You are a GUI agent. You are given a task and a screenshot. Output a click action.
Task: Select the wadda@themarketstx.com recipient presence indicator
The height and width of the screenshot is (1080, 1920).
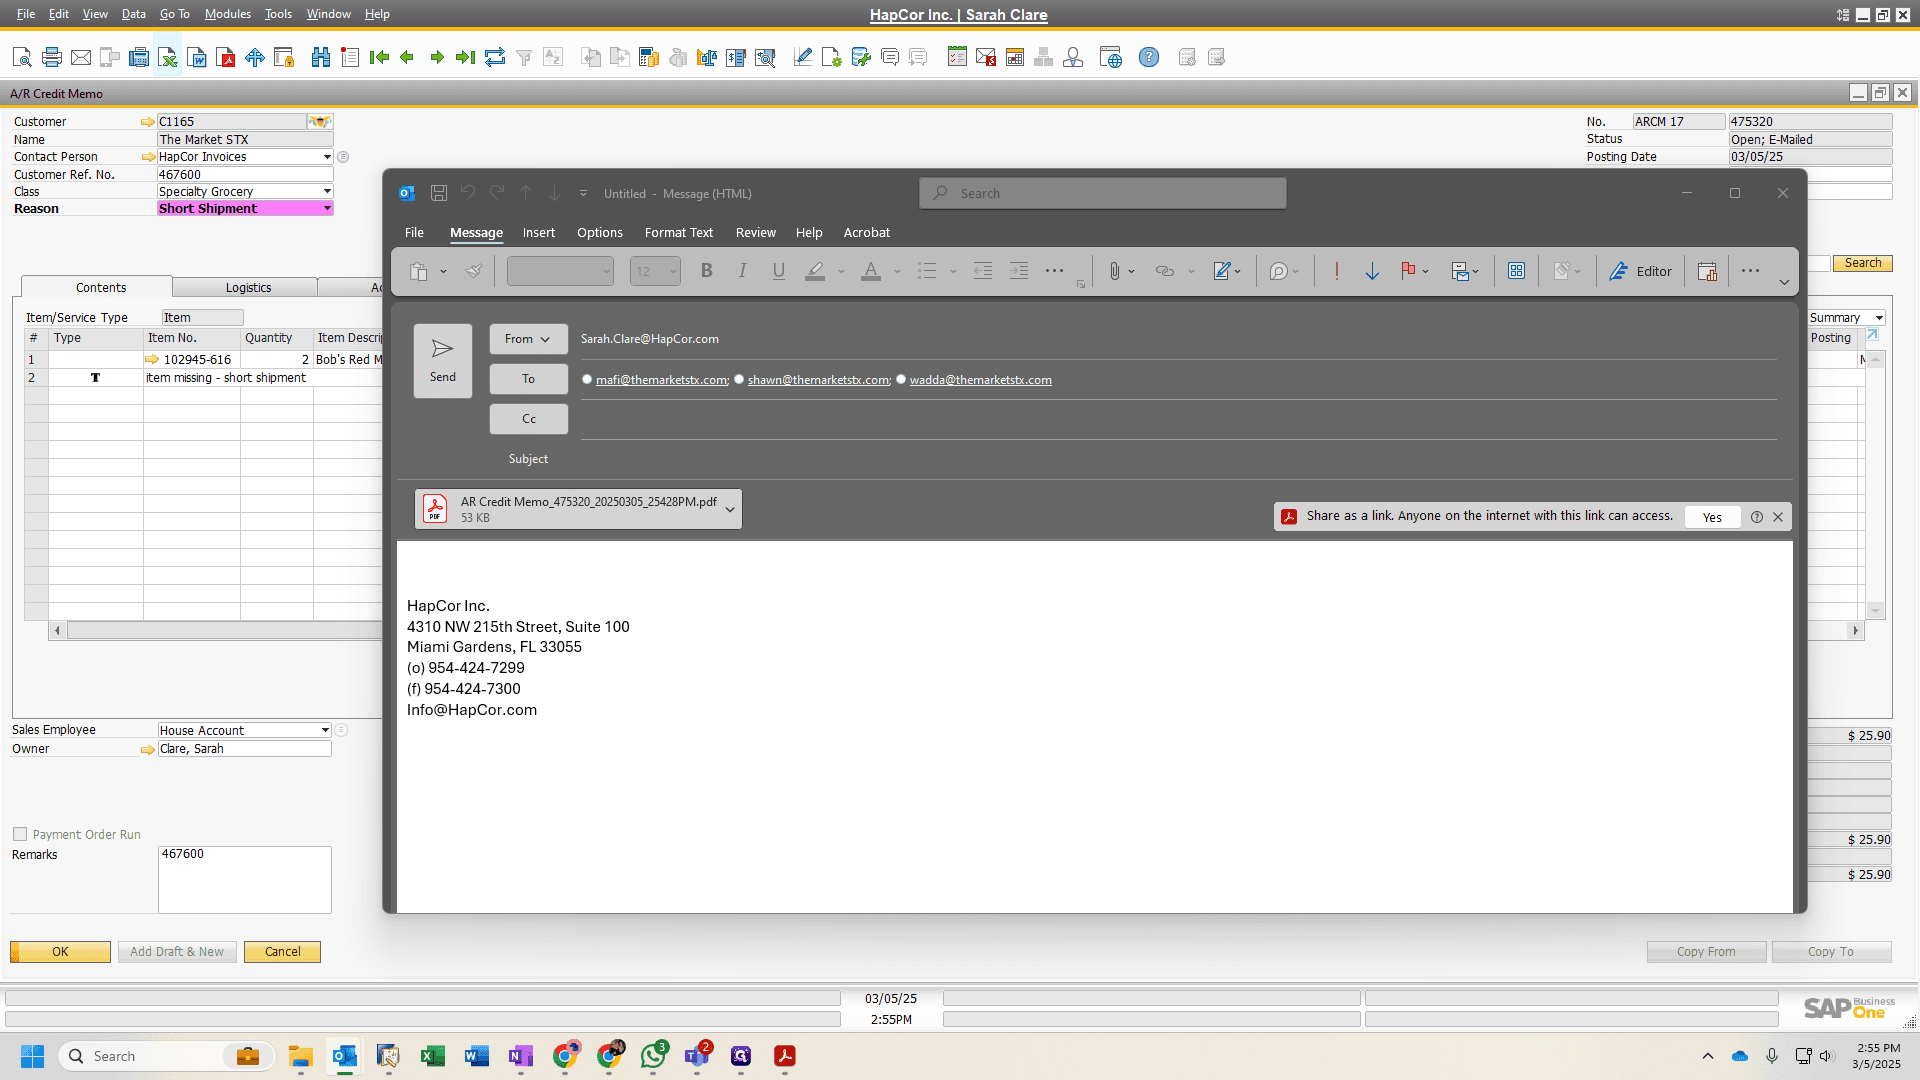[901, 379]
